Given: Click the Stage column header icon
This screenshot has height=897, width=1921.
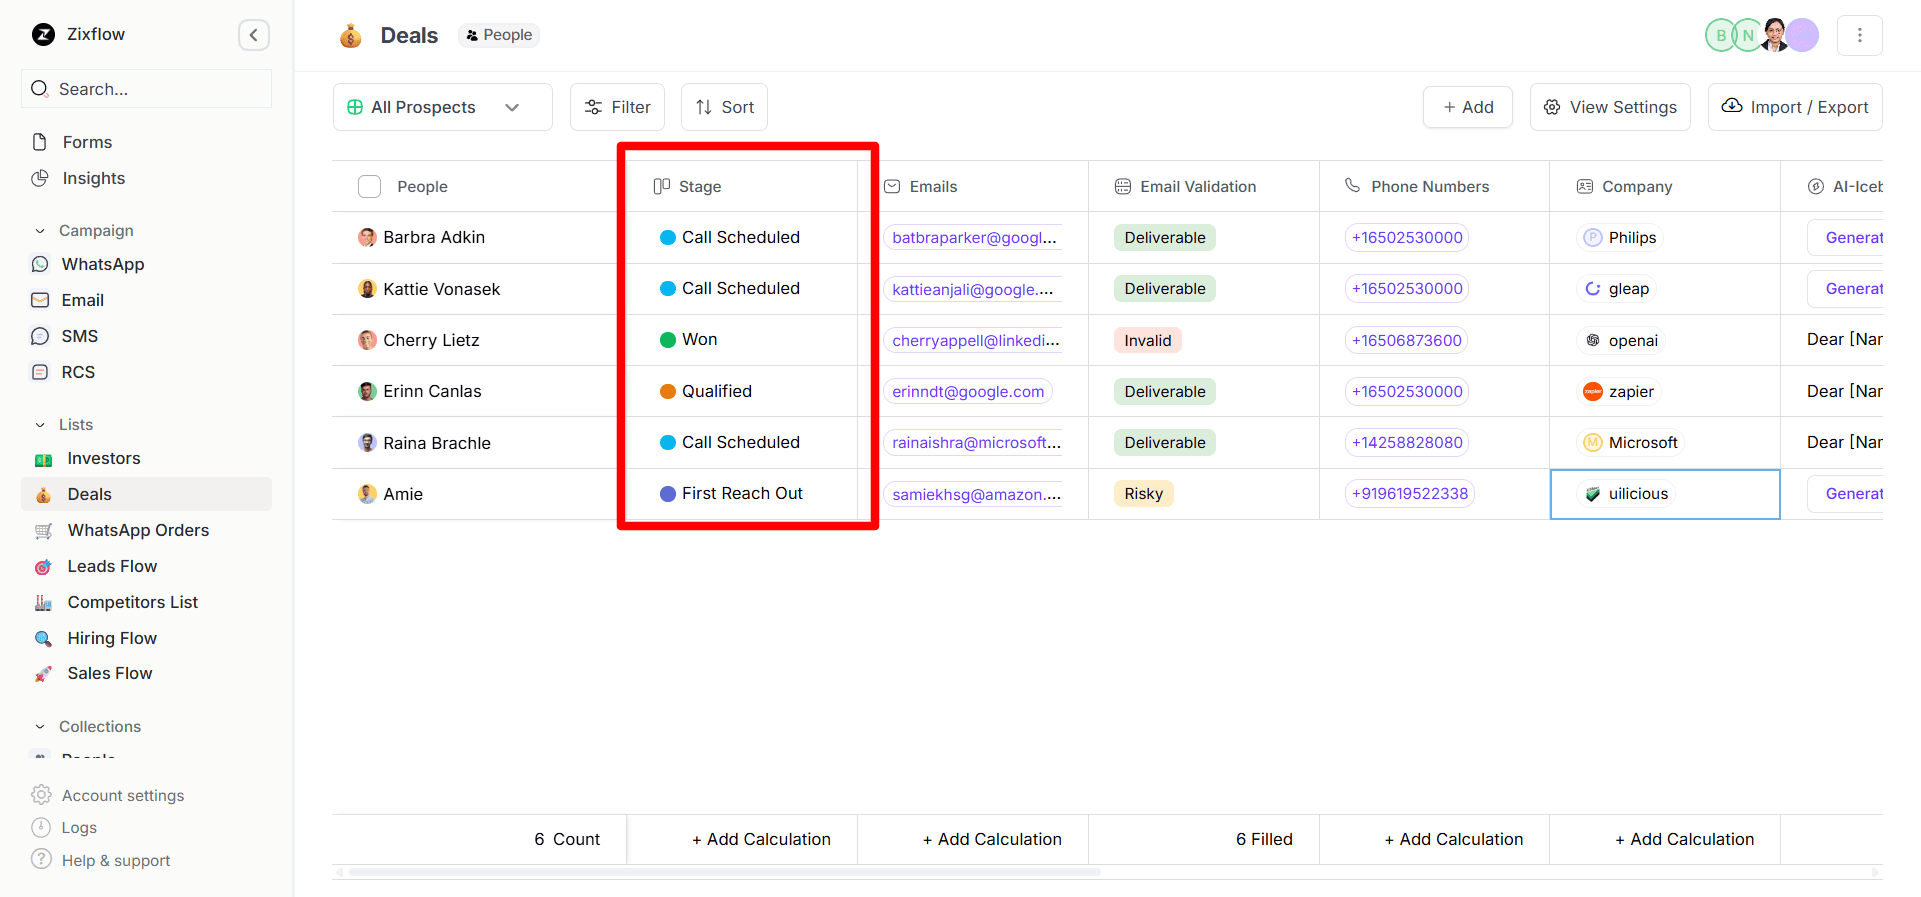Looking at the screenshot, I should pos(661,186).
